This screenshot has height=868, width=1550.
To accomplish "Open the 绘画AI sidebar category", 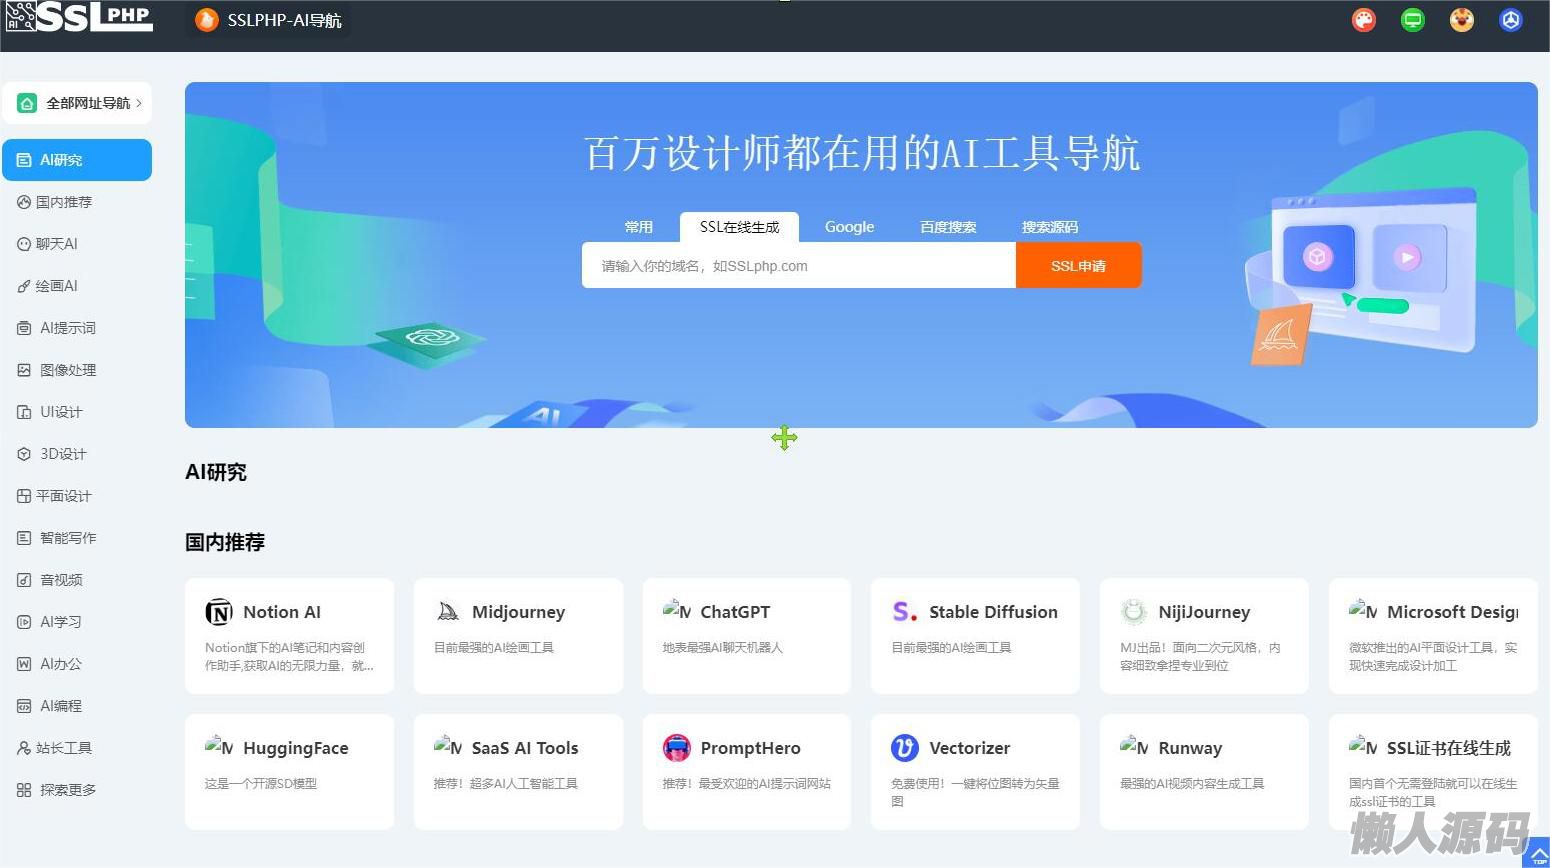I will [77, 286].
